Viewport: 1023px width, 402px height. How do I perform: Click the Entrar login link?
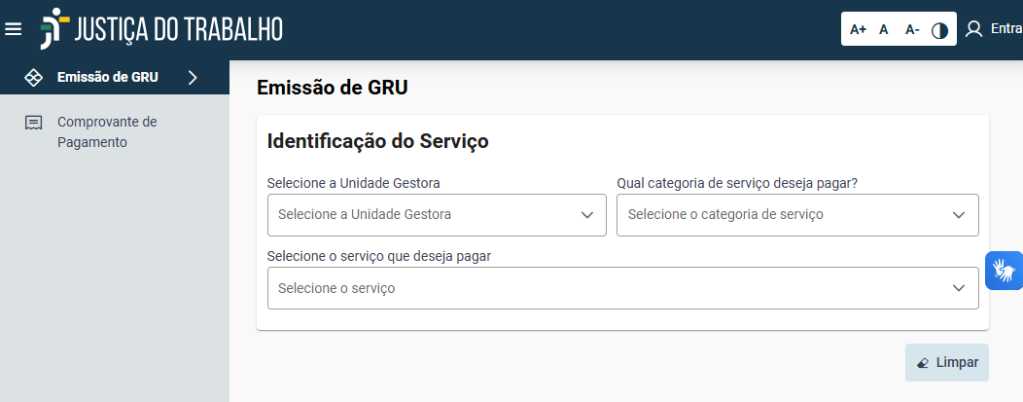[x=1006, y=29]
